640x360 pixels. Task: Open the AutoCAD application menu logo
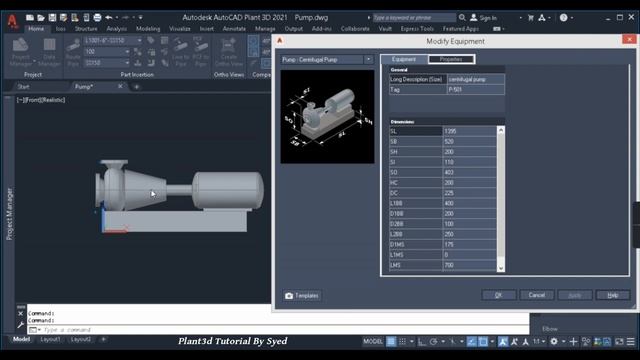click(12, 21)
